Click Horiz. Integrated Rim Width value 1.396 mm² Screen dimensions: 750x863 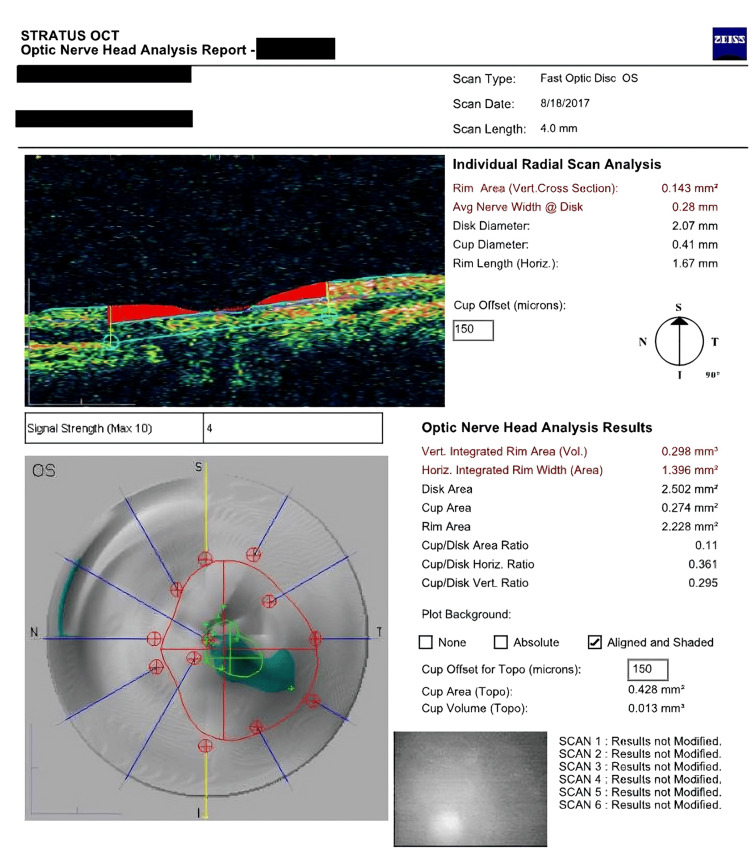point(689,470)
